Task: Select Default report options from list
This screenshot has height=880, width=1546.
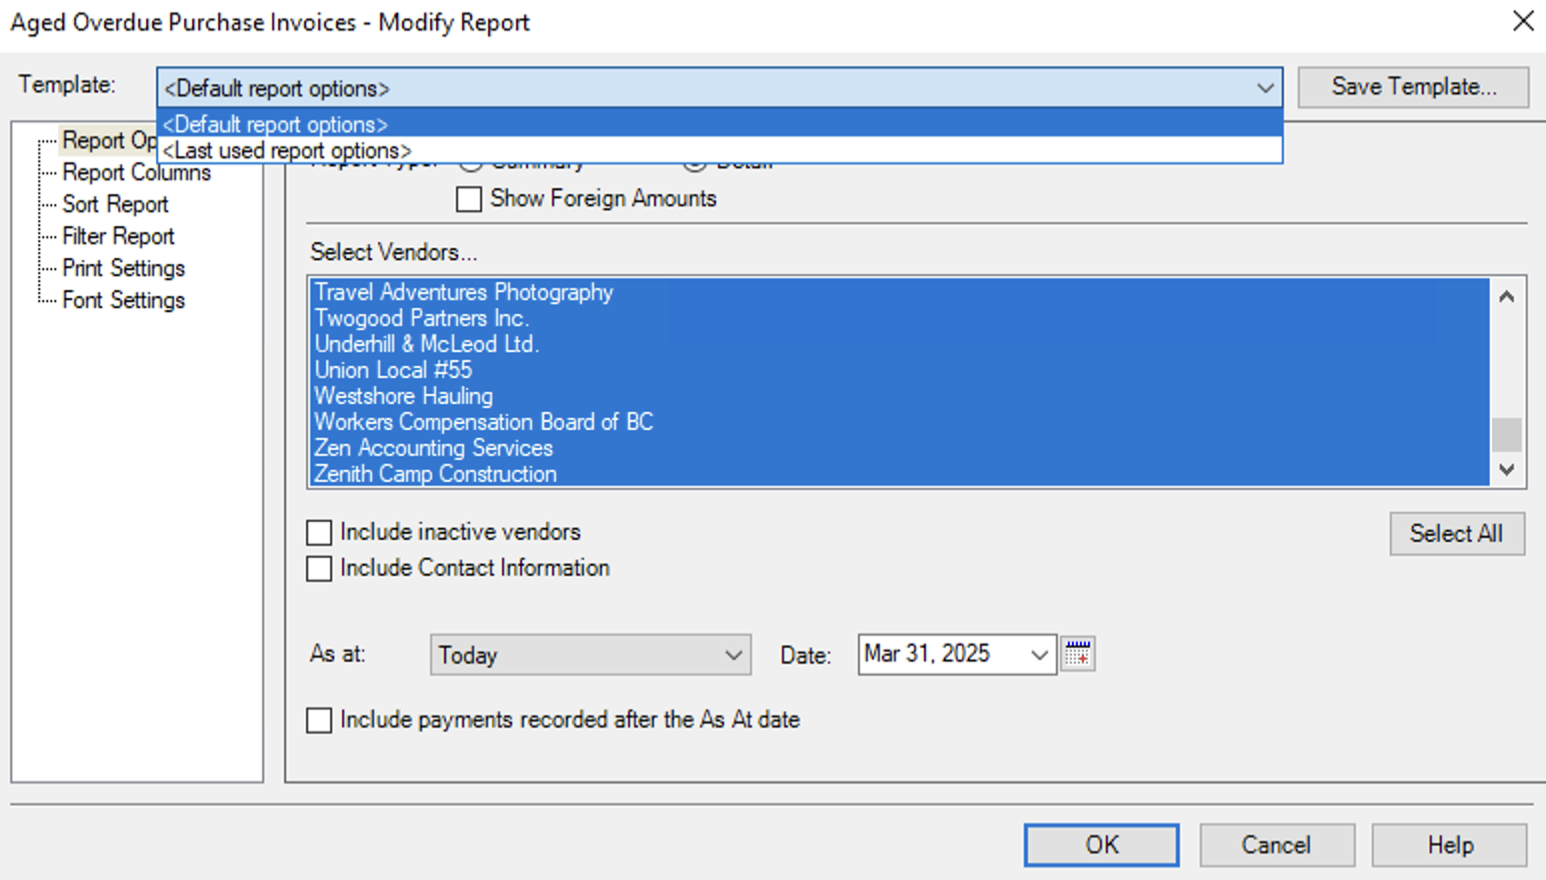Action: pyautogui.click(x=276, y=125)
